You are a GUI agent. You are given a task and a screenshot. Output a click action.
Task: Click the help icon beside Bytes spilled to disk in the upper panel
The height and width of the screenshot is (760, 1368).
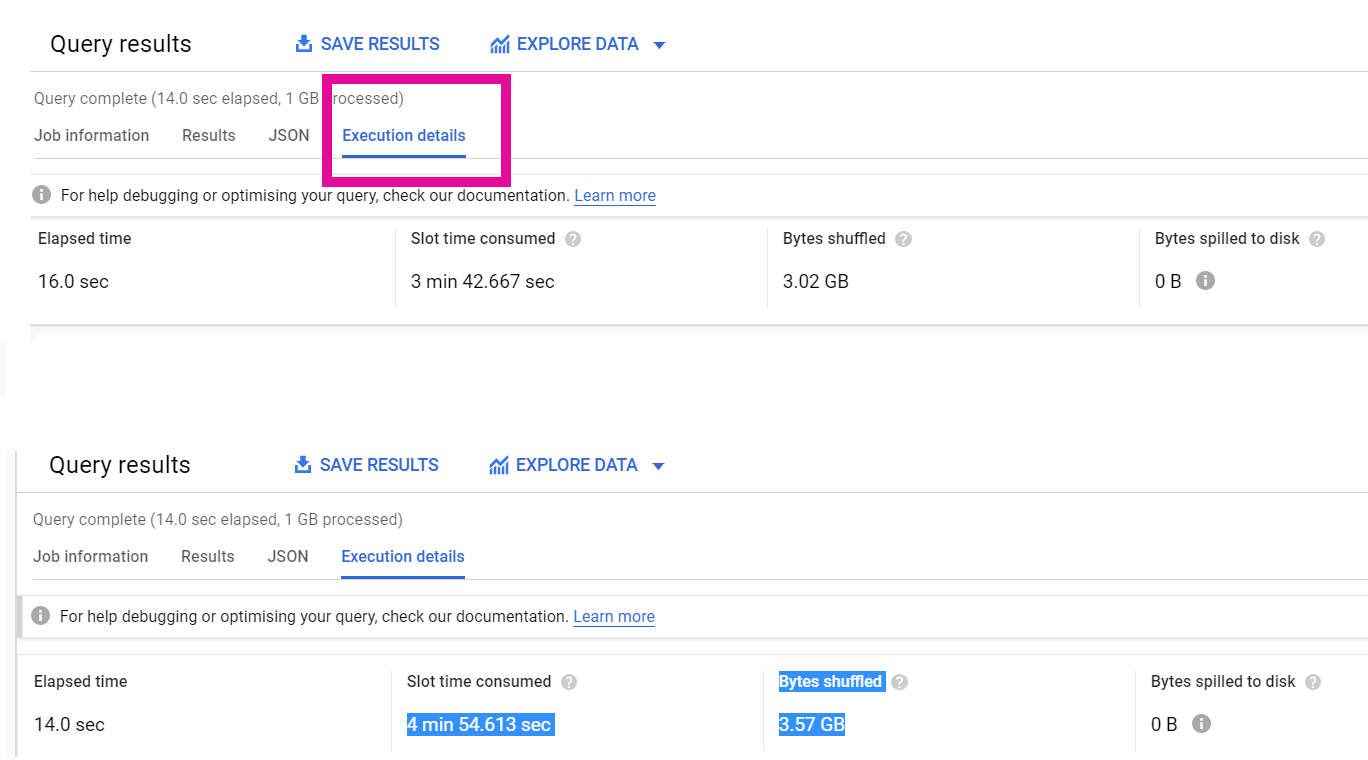1317,239
